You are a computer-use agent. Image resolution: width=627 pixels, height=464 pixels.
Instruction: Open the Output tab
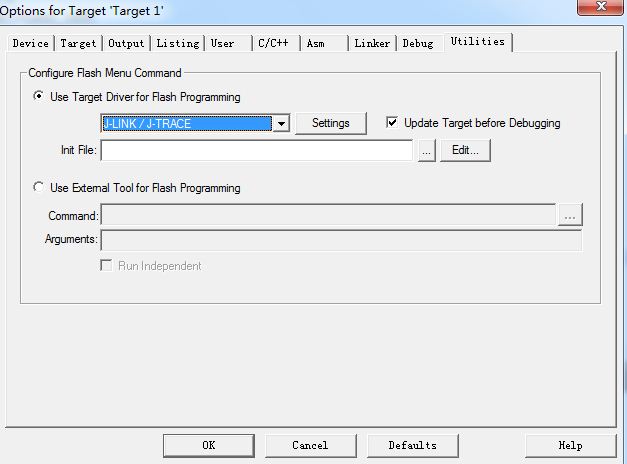pos(126,43)
